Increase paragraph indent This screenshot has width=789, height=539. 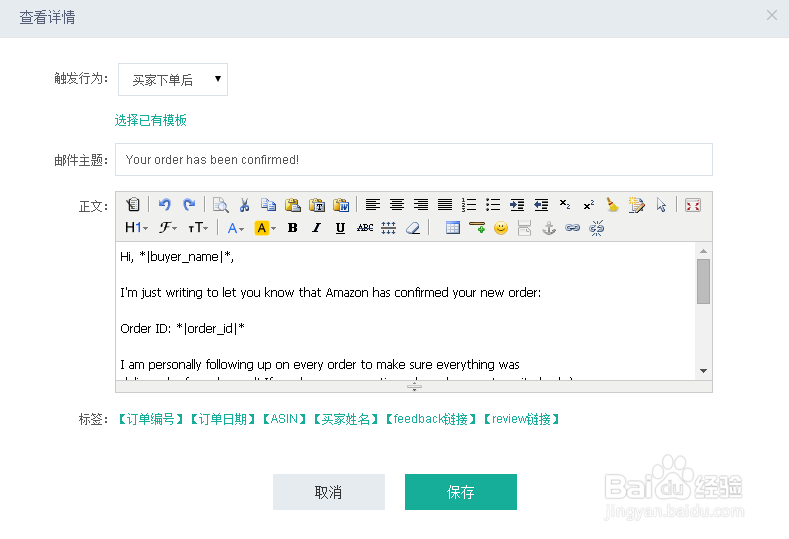517,204
